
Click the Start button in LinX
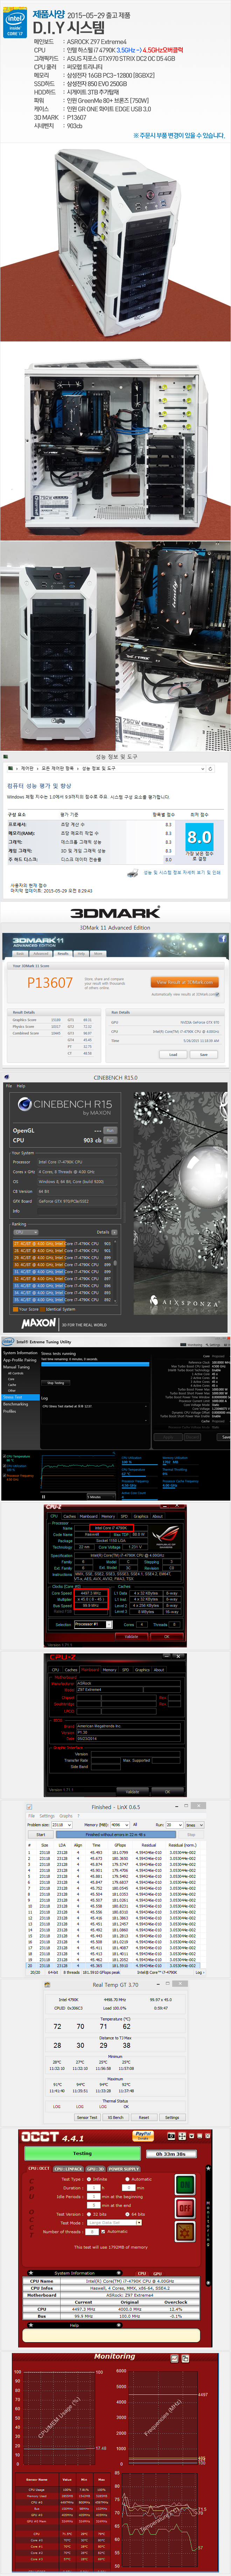coord(41,1835)
